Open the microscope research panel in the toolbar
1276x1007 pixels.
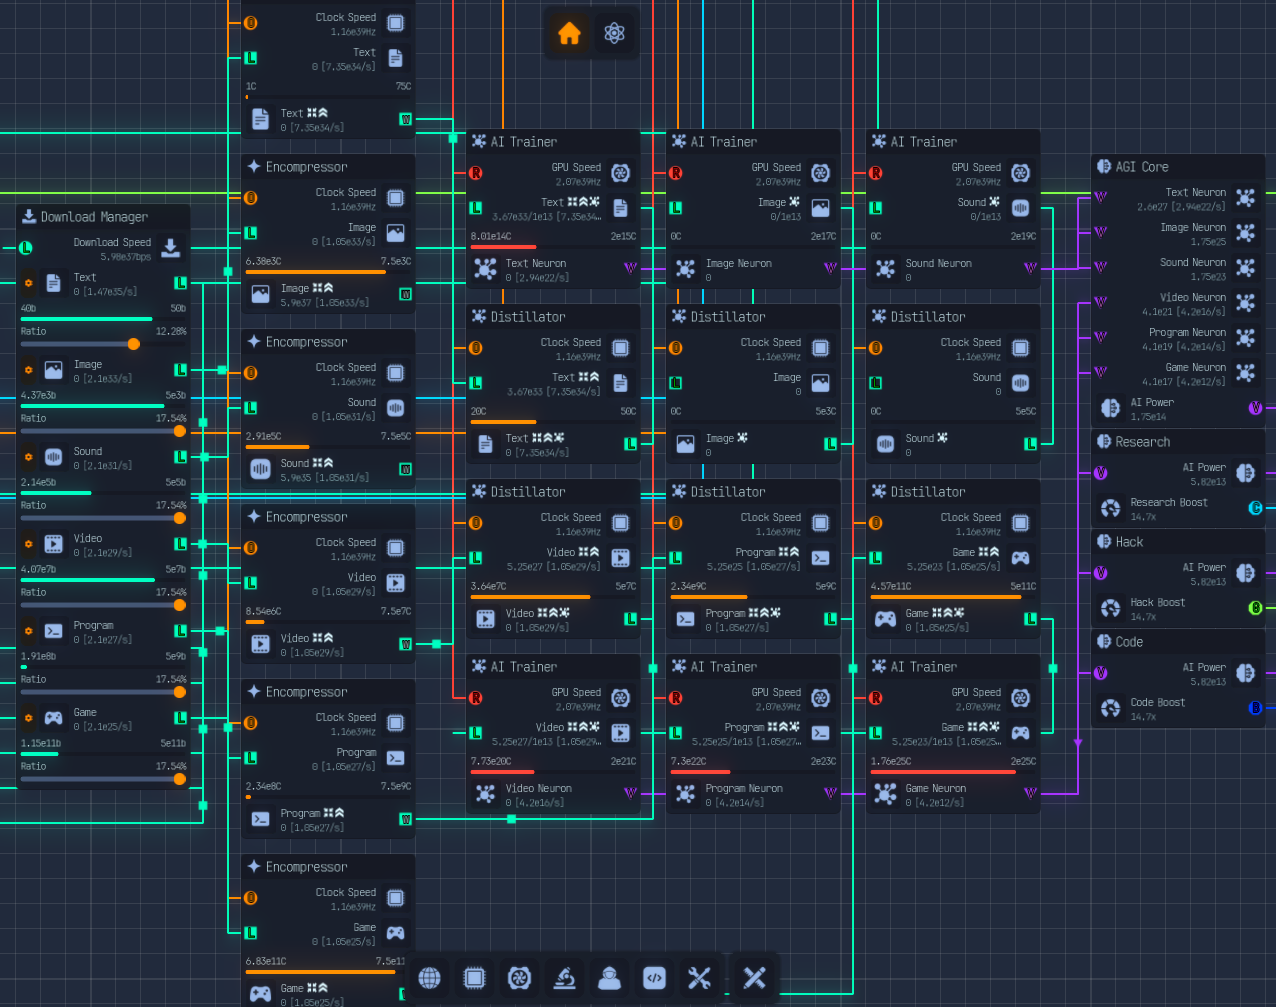click(564, 978)
